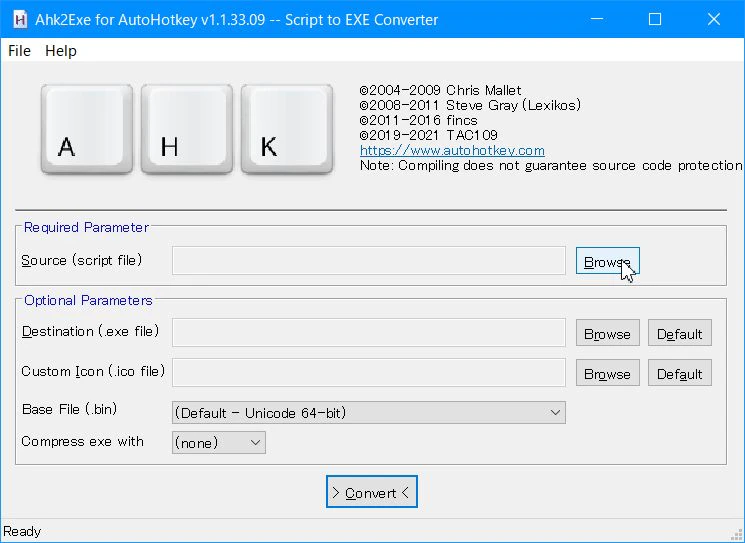Screen dimensions: 745x543
Task: Click the Ahk2Exe title bar app icon
Action: (x=19, y=19)
